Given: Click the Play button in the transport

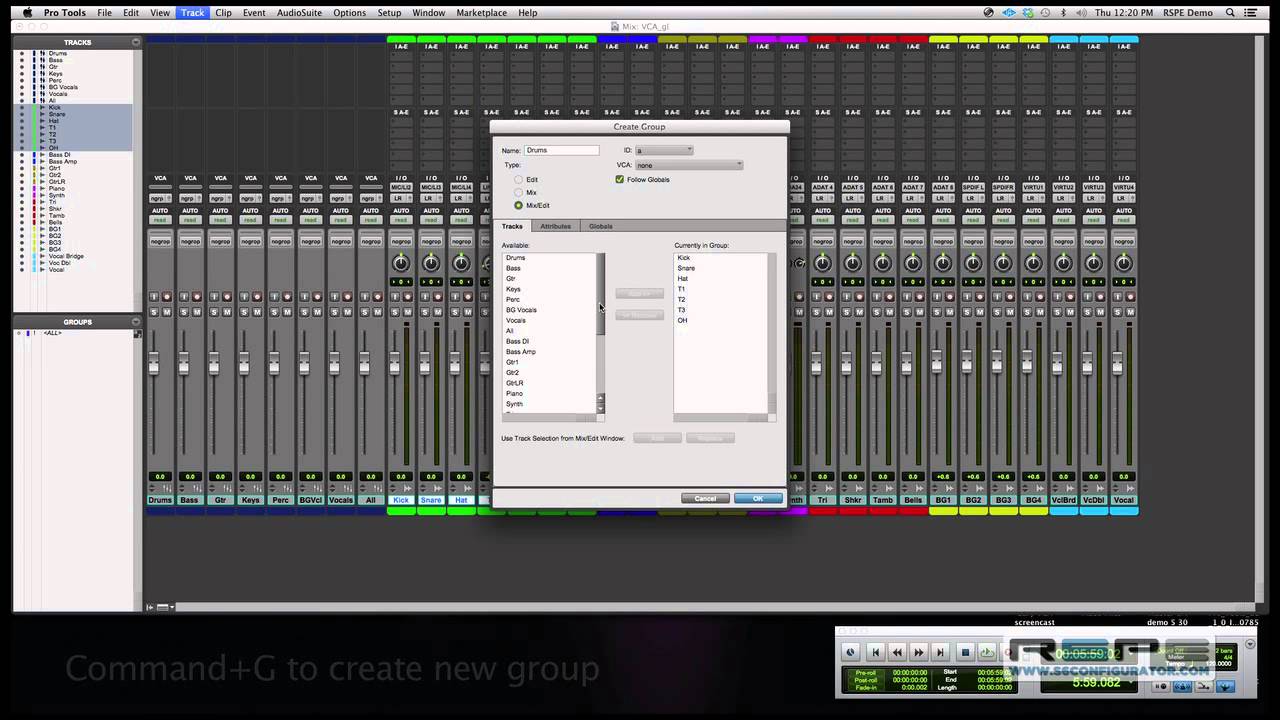Looking at the screenshot, I should pyautogui.click(x=987, y=652).
